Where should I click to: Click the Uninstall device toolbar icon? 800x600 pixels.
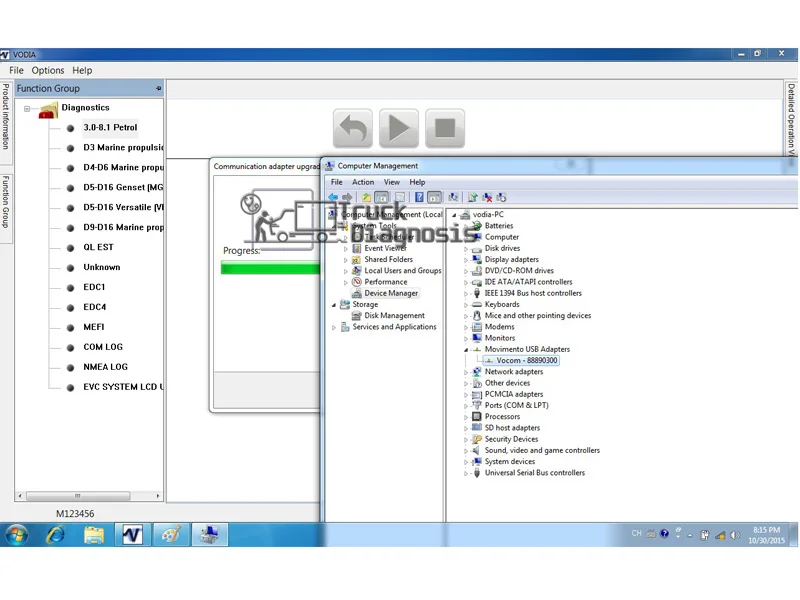click(487, 197)
